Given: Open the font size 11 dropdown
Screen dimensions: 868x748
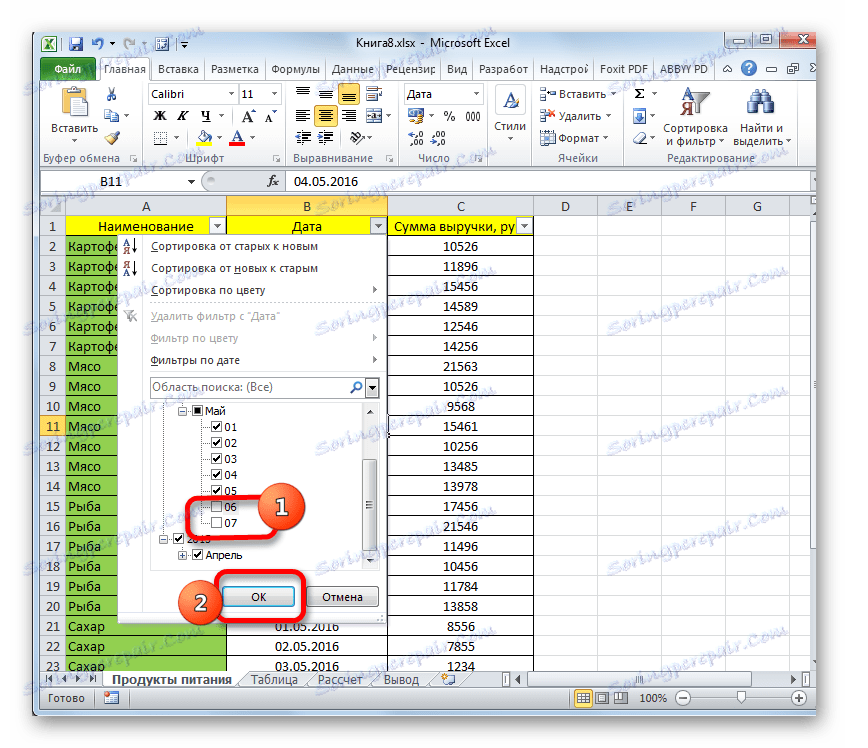Looking at the screenshot, I should click(274, 94).
